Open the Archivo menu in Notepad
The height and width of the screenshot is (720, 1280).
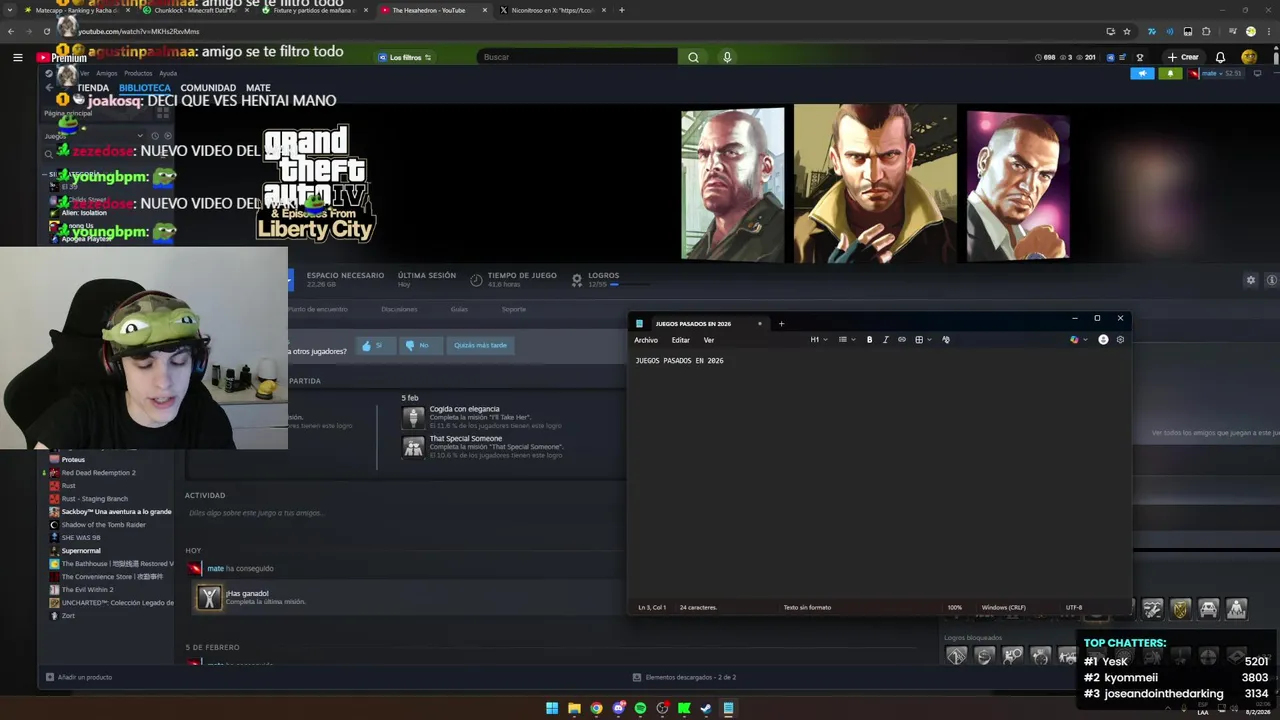click(646, 340)
